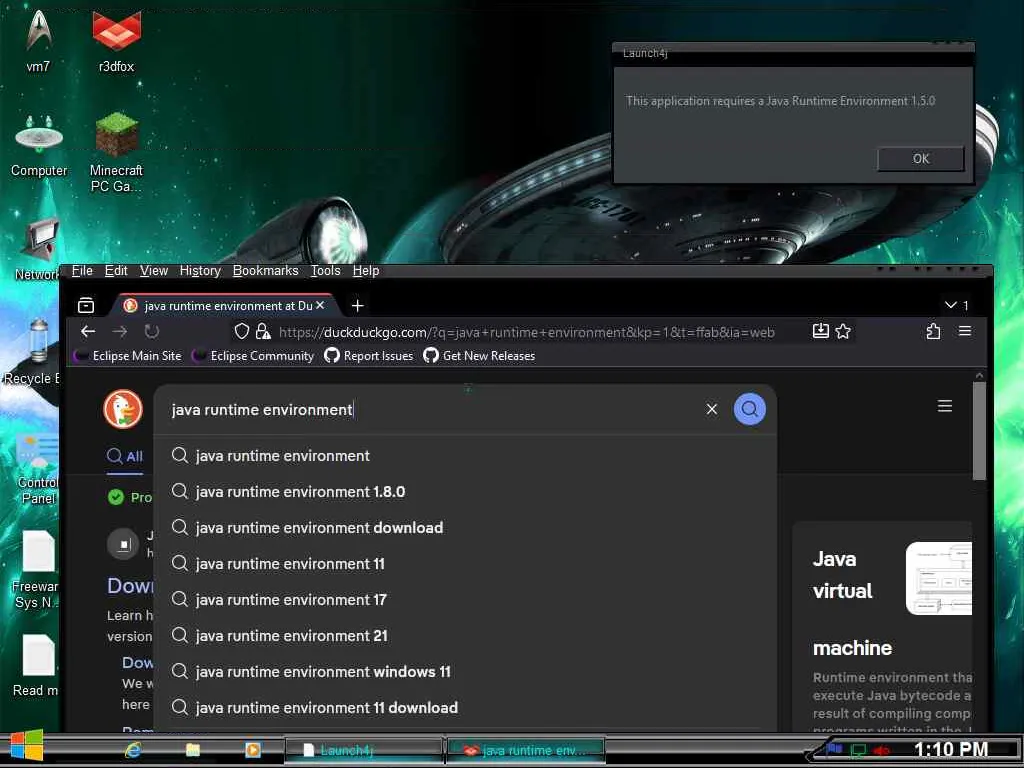
Task: Open the View menu in browser
Action: click(x=153, y=270)
